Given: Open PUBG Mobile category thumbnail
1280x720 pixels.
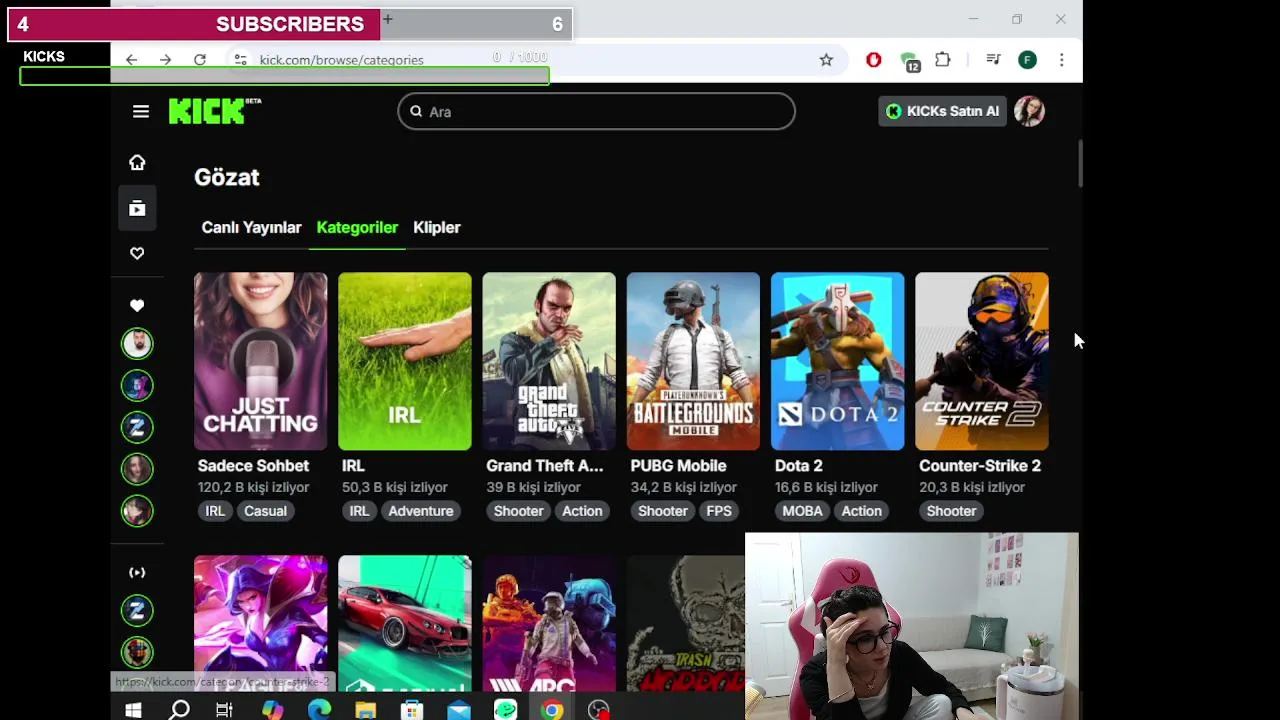Looking at the screenshot, I should pos(693,361).
